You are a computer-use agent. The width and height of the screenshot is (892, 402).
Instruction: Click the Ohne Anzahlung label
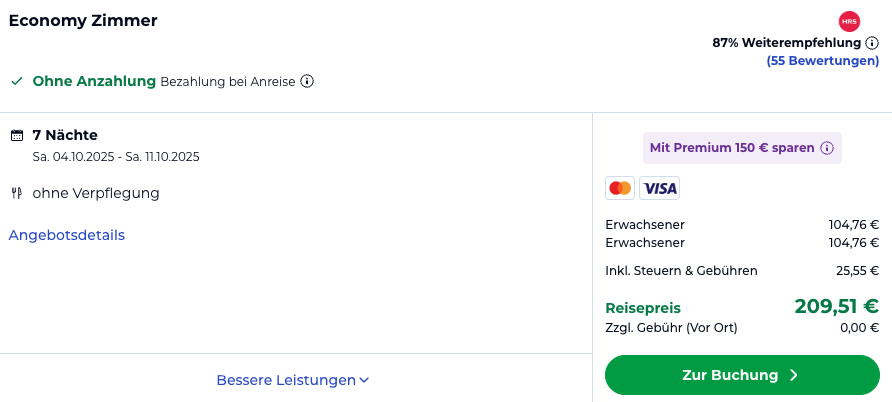pyautogui.click(x=94, y=81)
